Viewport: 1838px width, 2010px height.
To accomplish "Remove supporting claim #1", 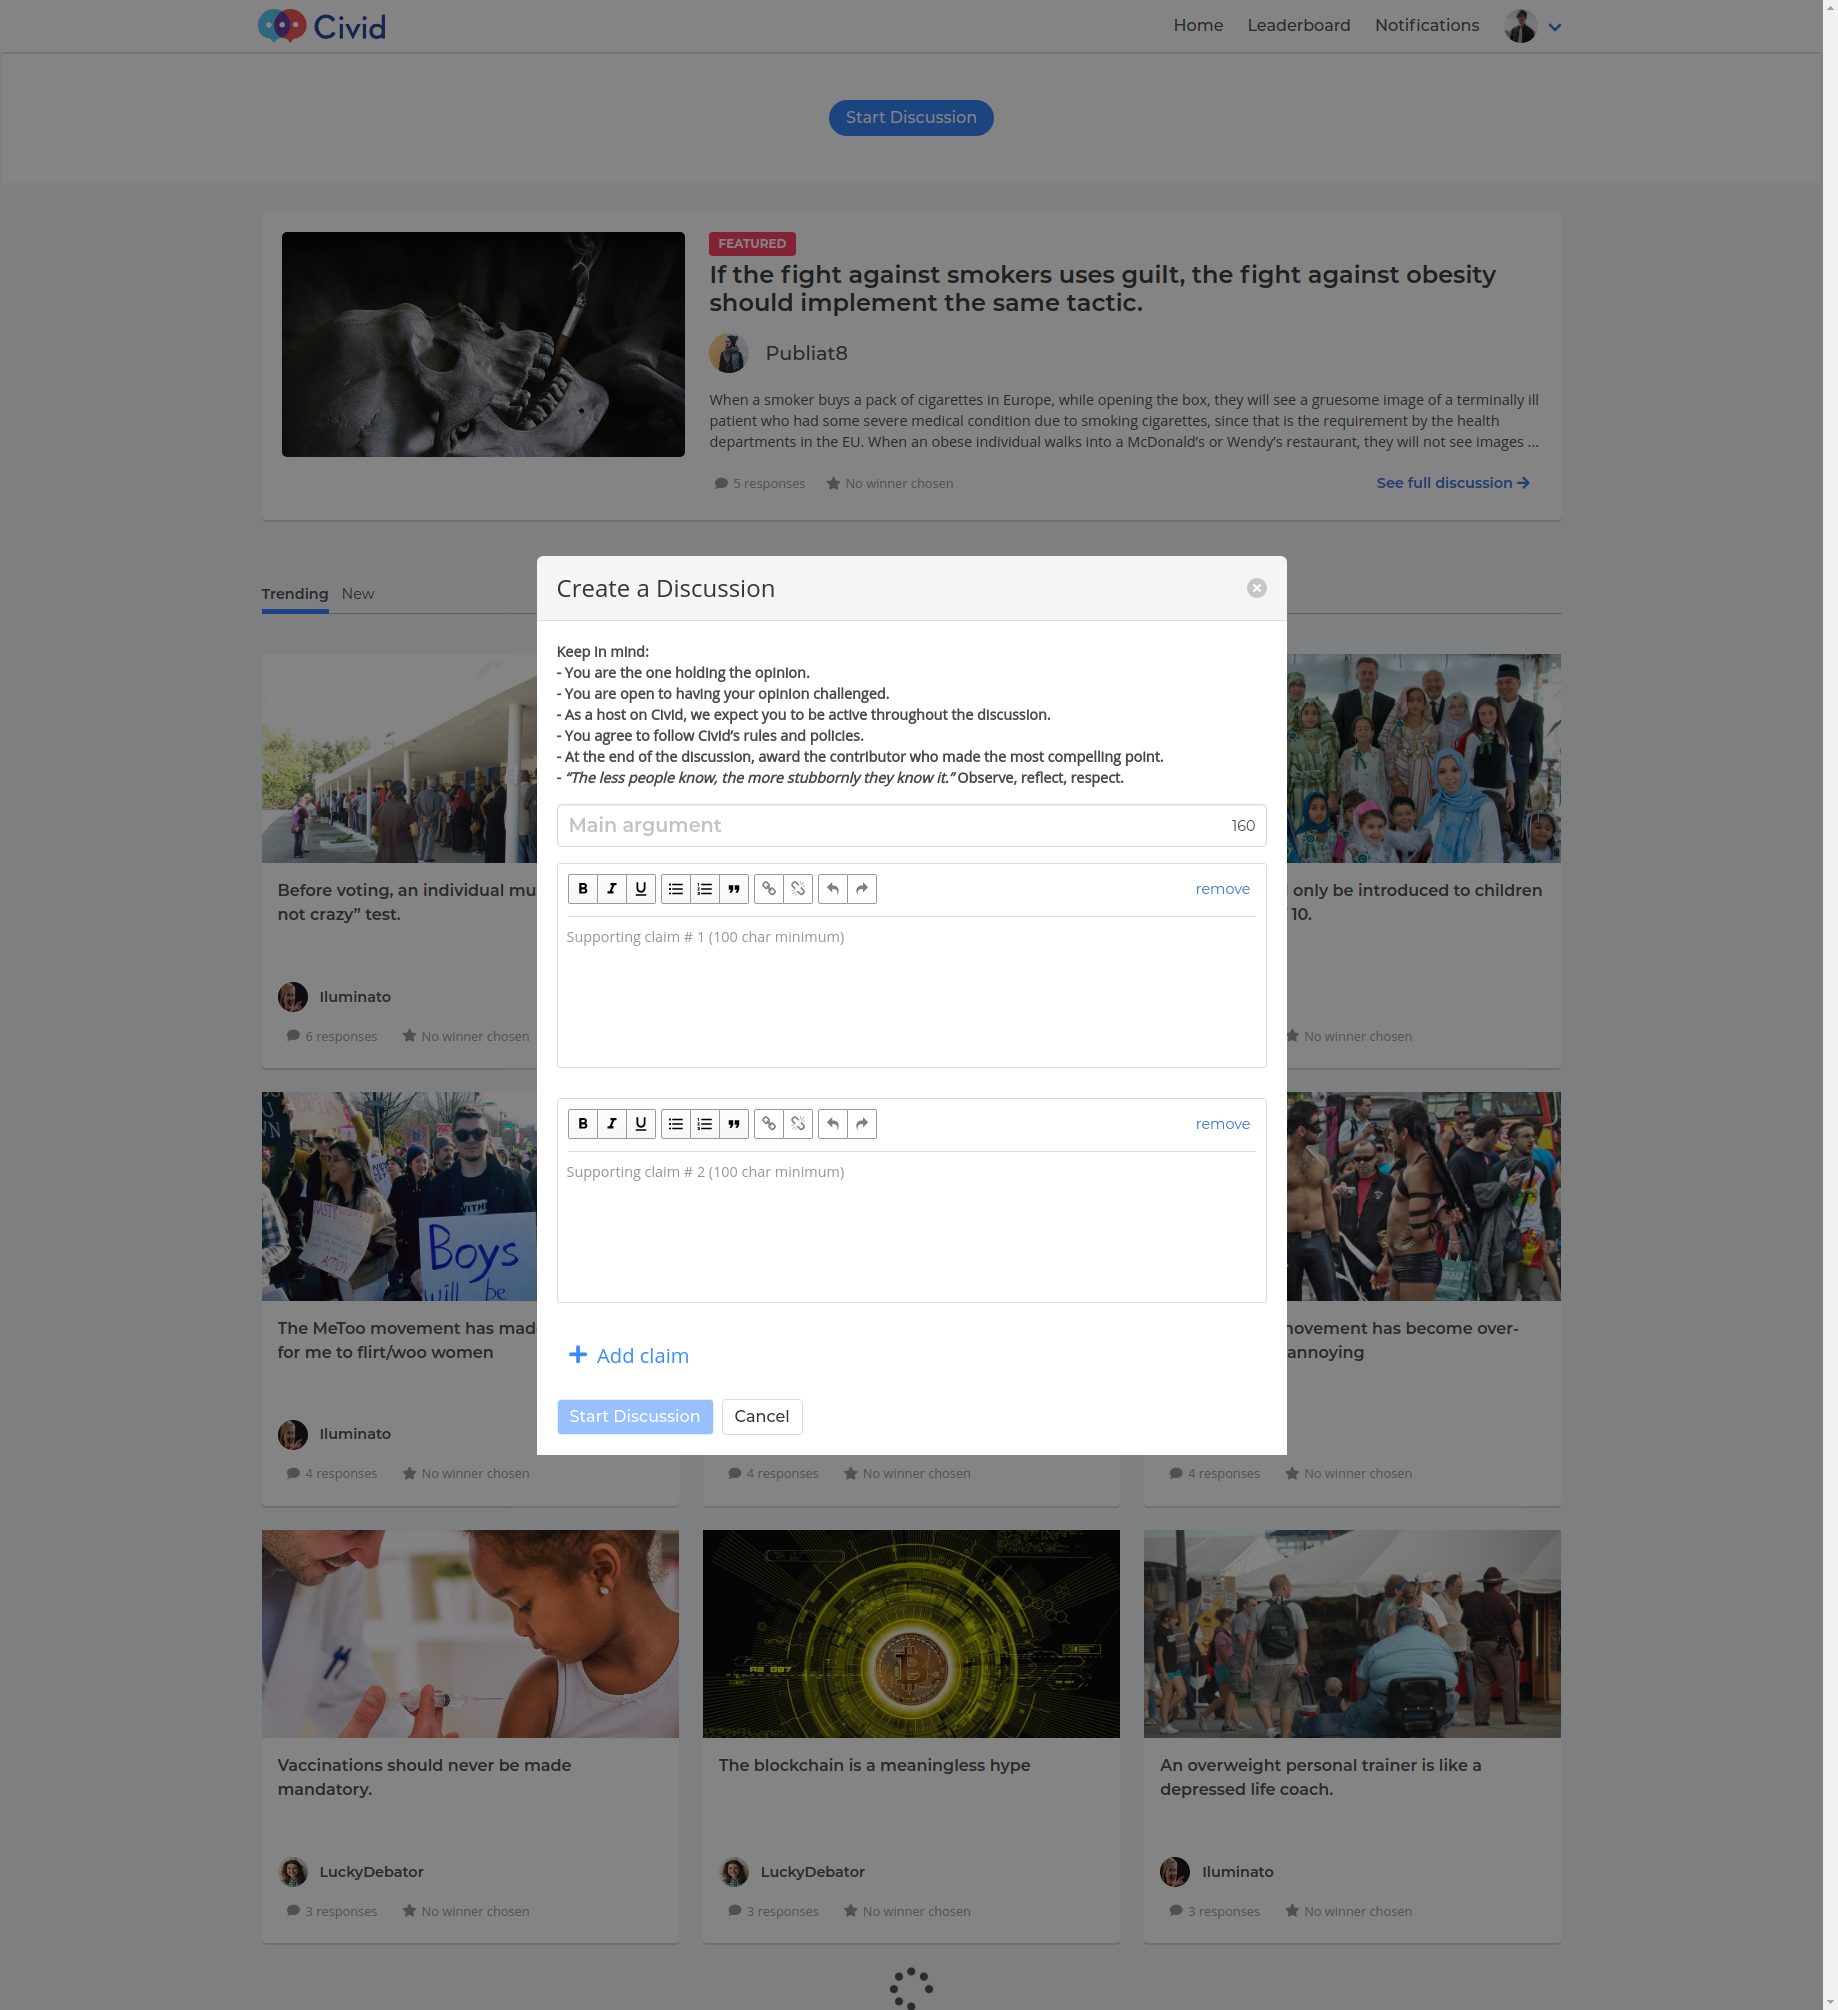I will (1223, 889).
